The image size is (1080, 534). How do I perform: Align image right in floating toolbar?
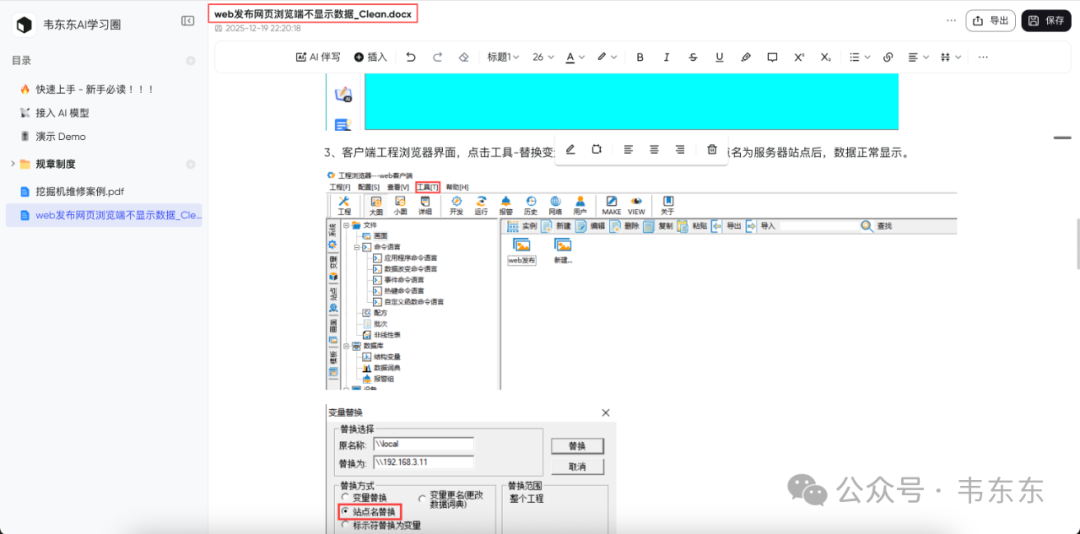click(680, 149)
